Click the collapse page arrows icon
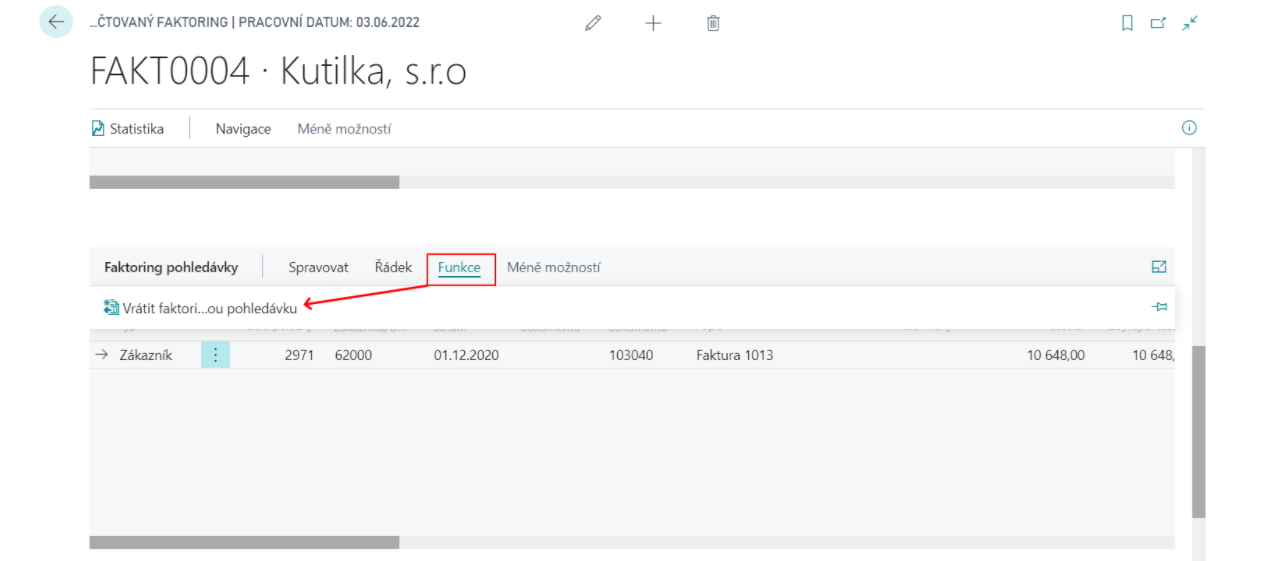1280x561 pixels. coord(1189,23)
